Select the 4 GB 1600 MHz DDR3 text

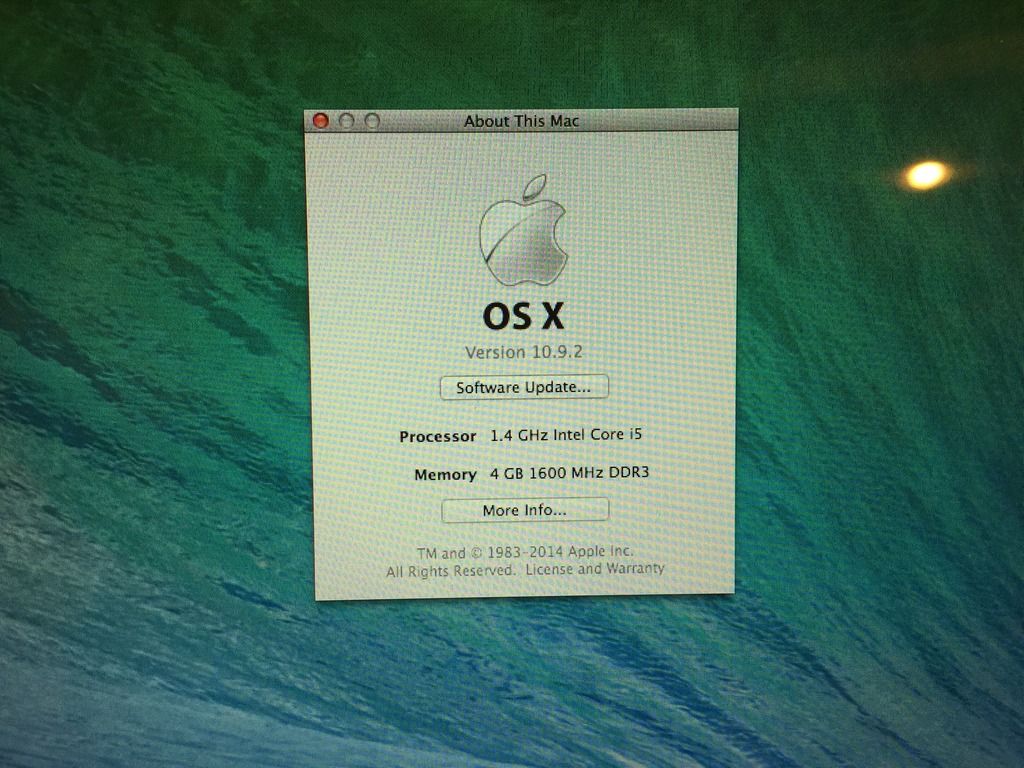[569, 472]
